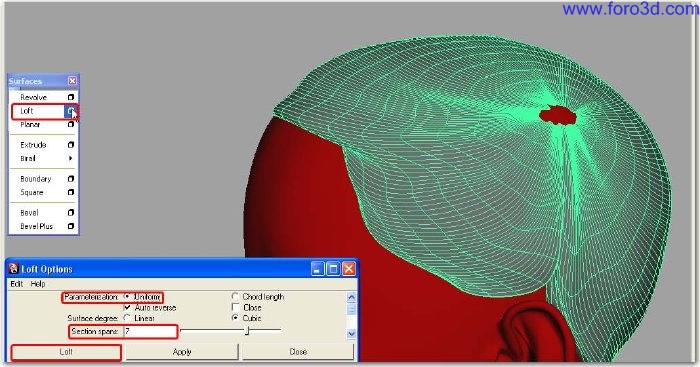
Task: Click the Loft Options window title icon
Action: point(14,268)
